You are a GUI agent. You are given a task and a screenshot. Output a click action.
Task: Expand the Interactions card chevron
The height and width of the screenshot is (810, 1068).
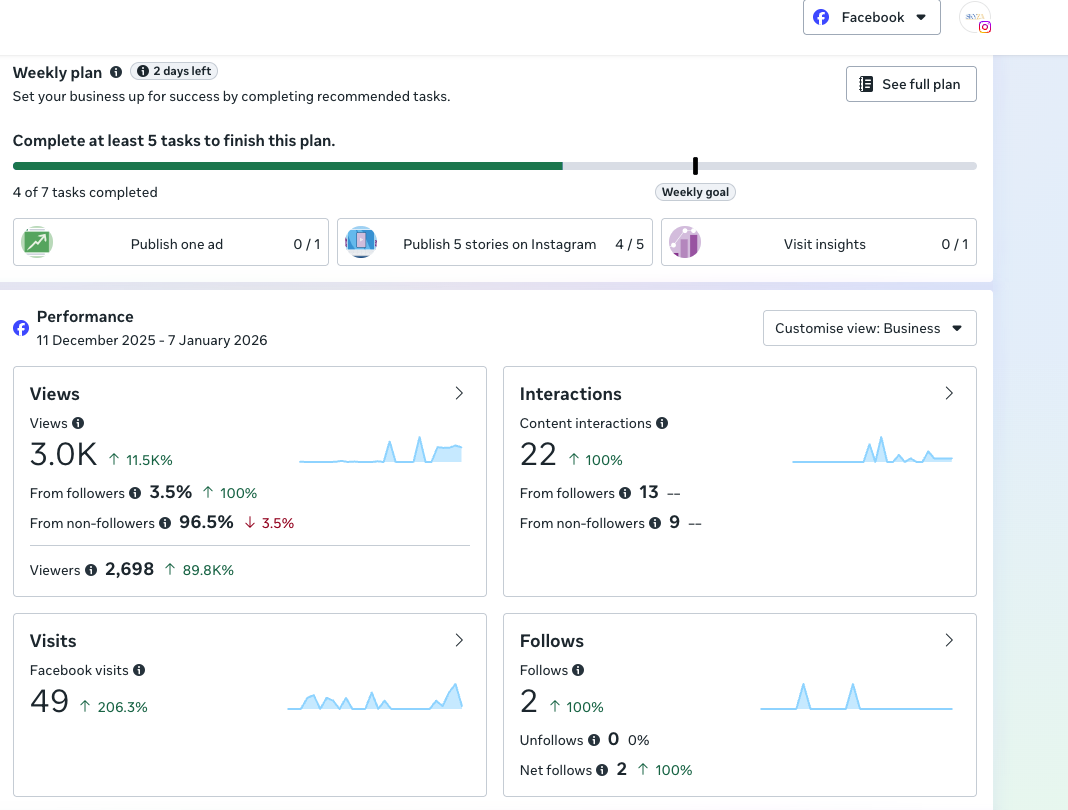click(949, 393)
